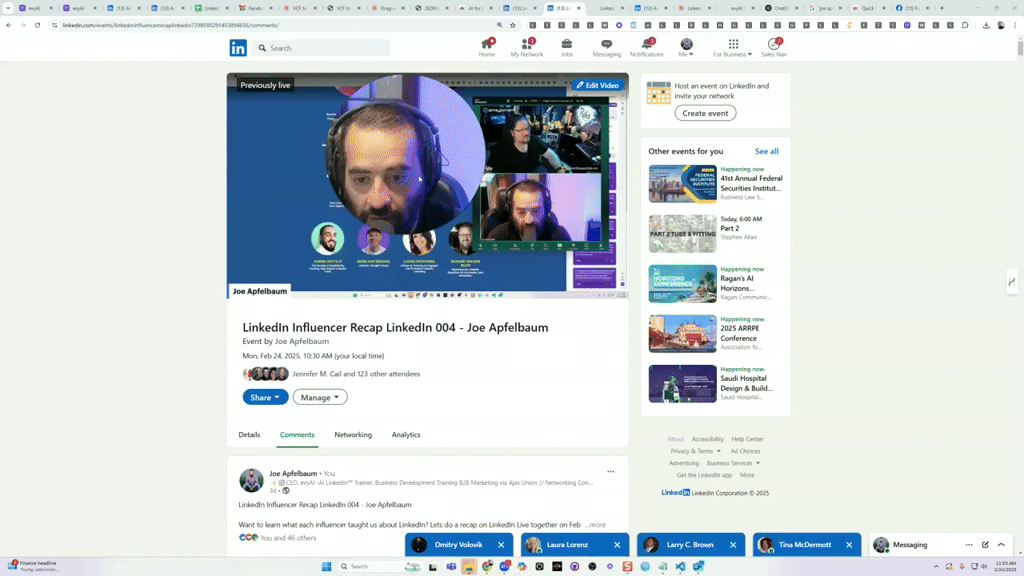The image size is (1024, 576).
Task: Switch to the Networking tab
Action: click(x=353, y=435)
